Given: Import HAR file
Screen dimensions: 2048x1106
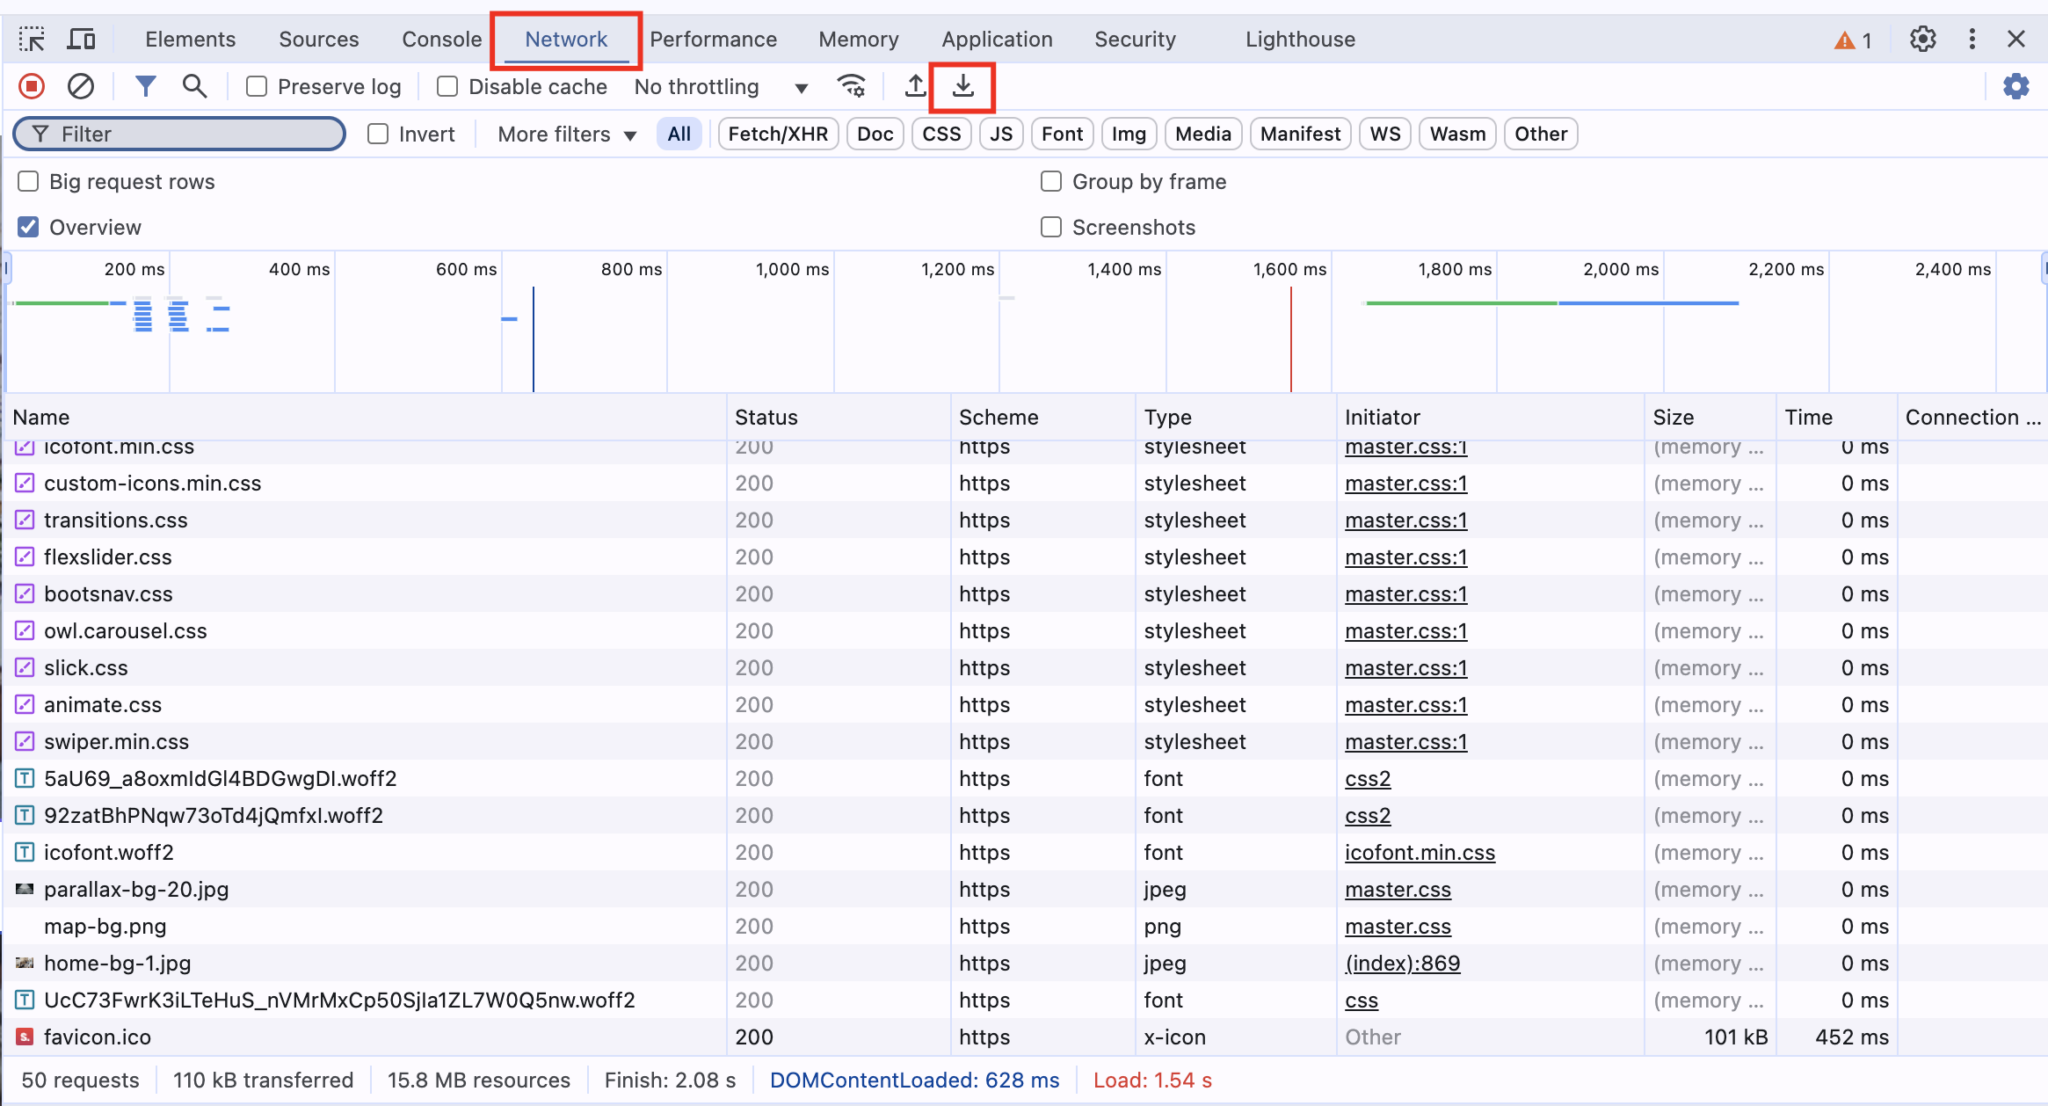Looking at the screenshot, I should [x=915, y=86].
